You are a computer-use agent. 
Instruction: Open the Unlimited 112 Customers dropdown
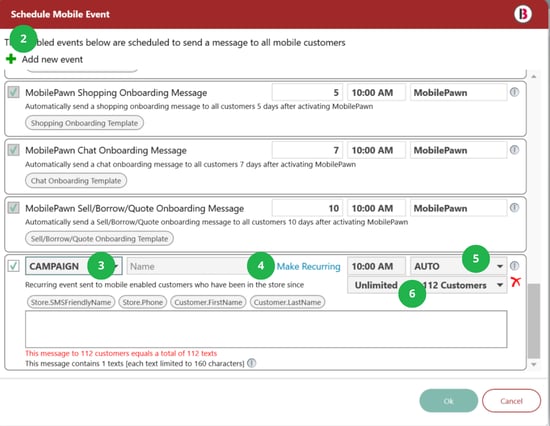click(427, 285)
